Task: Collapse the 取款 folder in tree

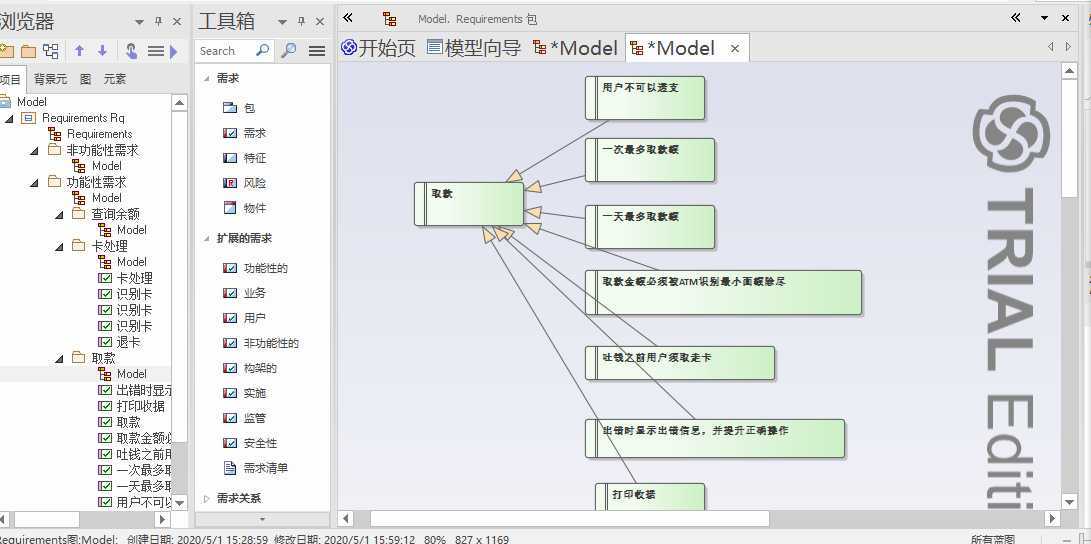Action: coord(60,359)
